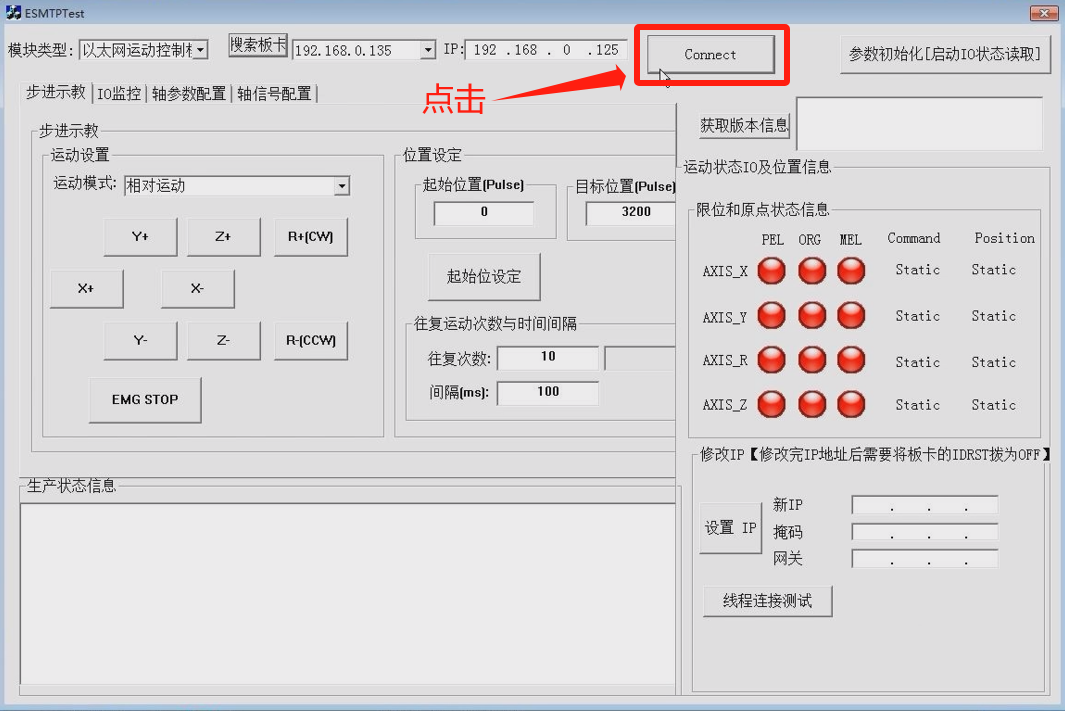Click the 获取版本信息 button
1065x711 pixels.
click(744, 125)
